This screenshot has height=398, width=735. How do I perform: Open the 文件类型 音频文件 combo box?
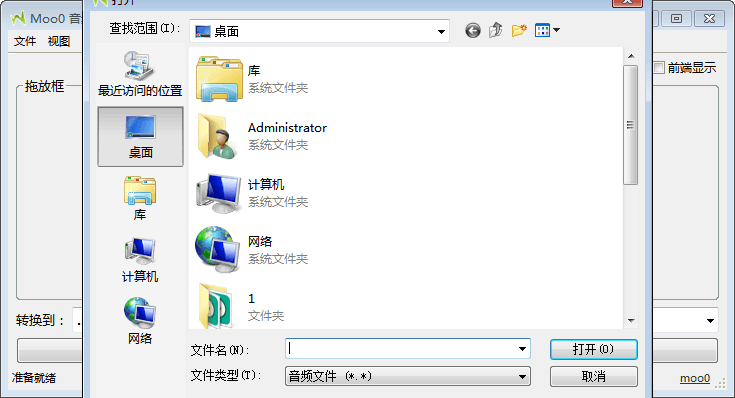[408, 376]
